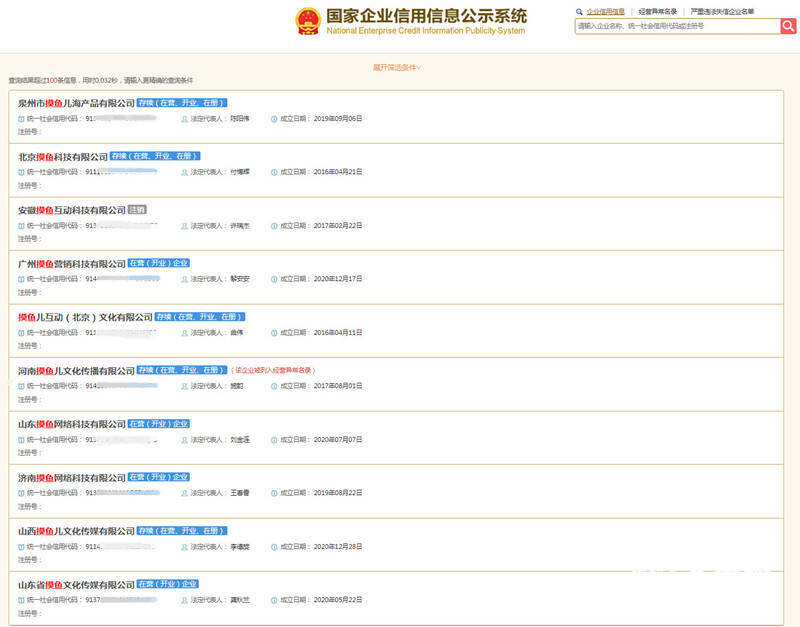Open 山东摸鱼网络科技有限公司 company page
This screenshot has width=800, height=627.
point(72,424)
